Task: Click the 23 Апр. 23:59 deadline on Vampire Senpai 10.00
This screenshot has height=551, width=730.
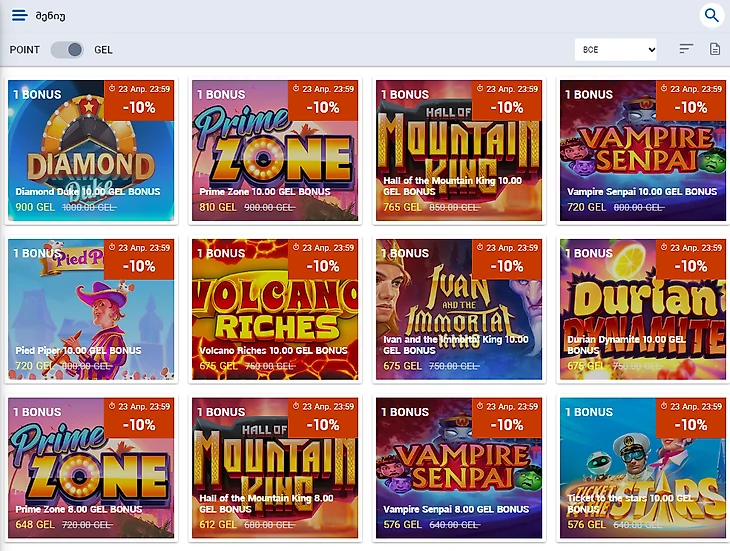Action: (x=696, y=89)
